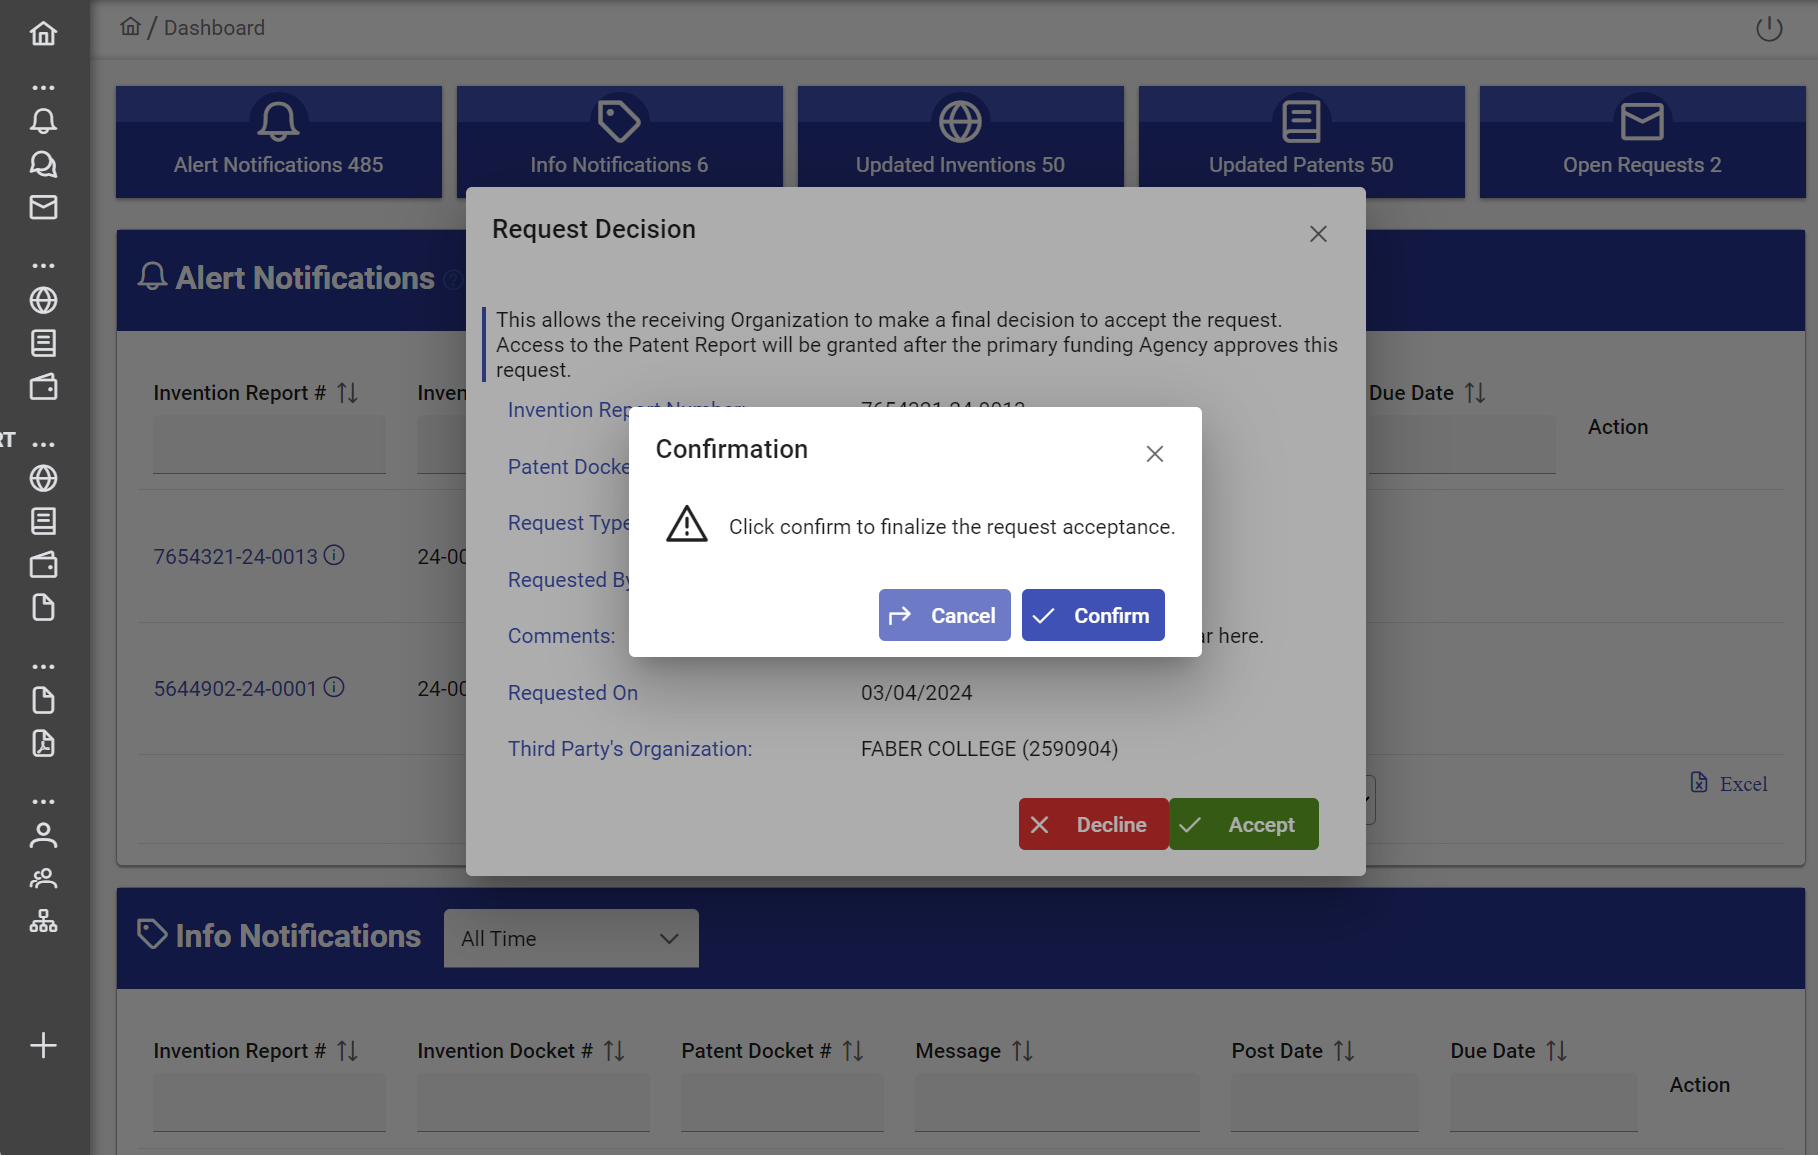1818x1155 pixels.
Task: Close the Request Decision dialog
Action: pyautogui.click(x=1317, y=234)
